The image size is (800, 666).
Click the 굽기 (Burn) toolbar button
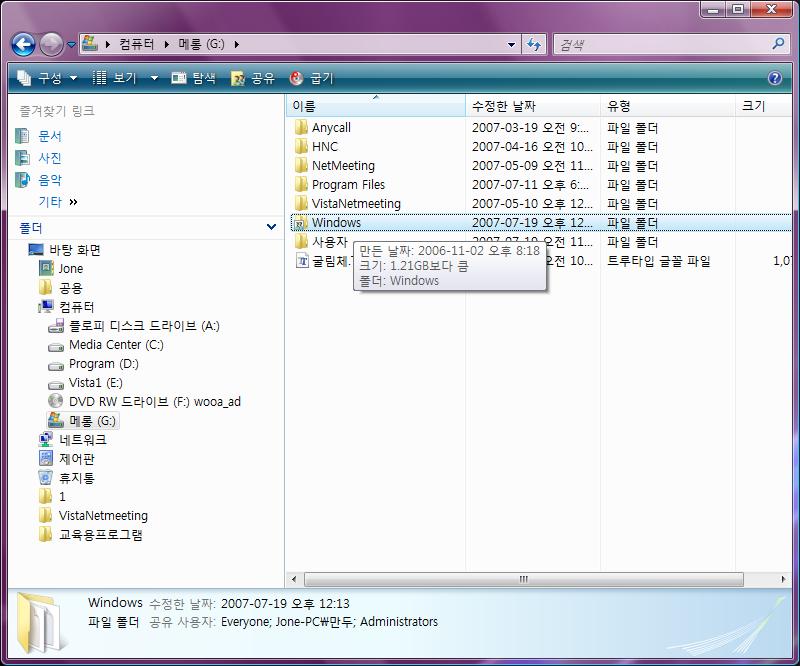pyautogui.click(x=311, y=78)
